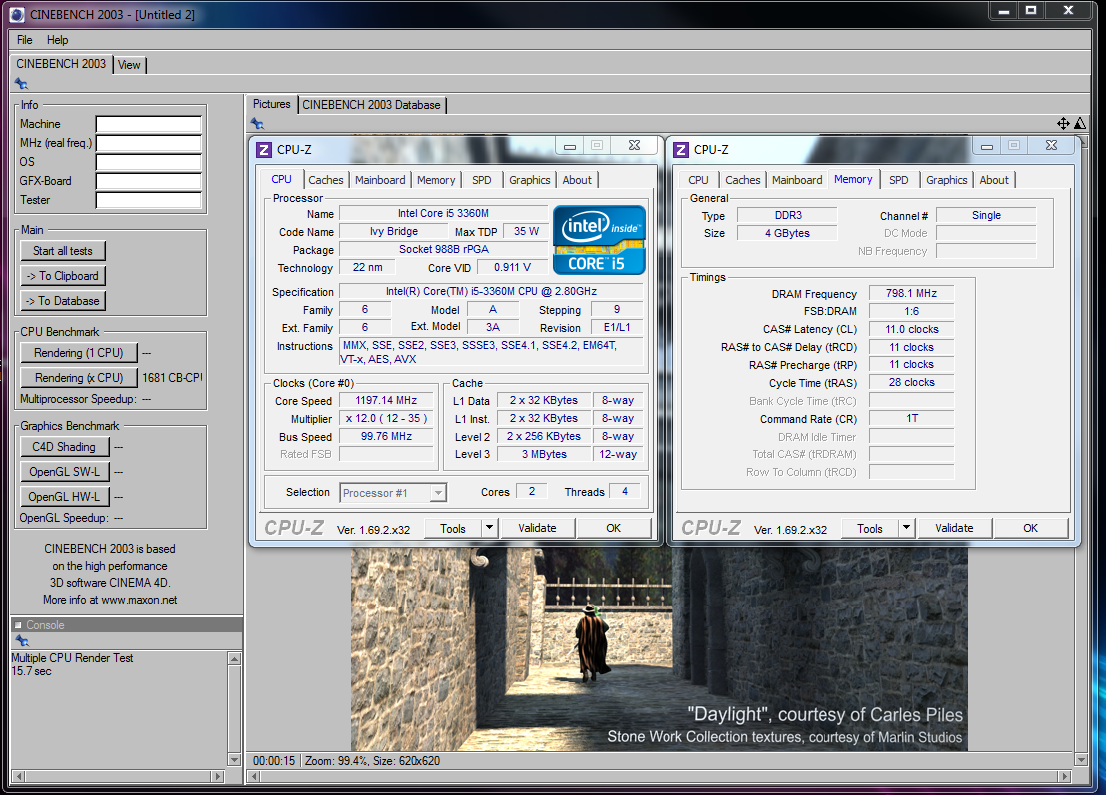Click the pin icon in Console panel

(23, 641)
